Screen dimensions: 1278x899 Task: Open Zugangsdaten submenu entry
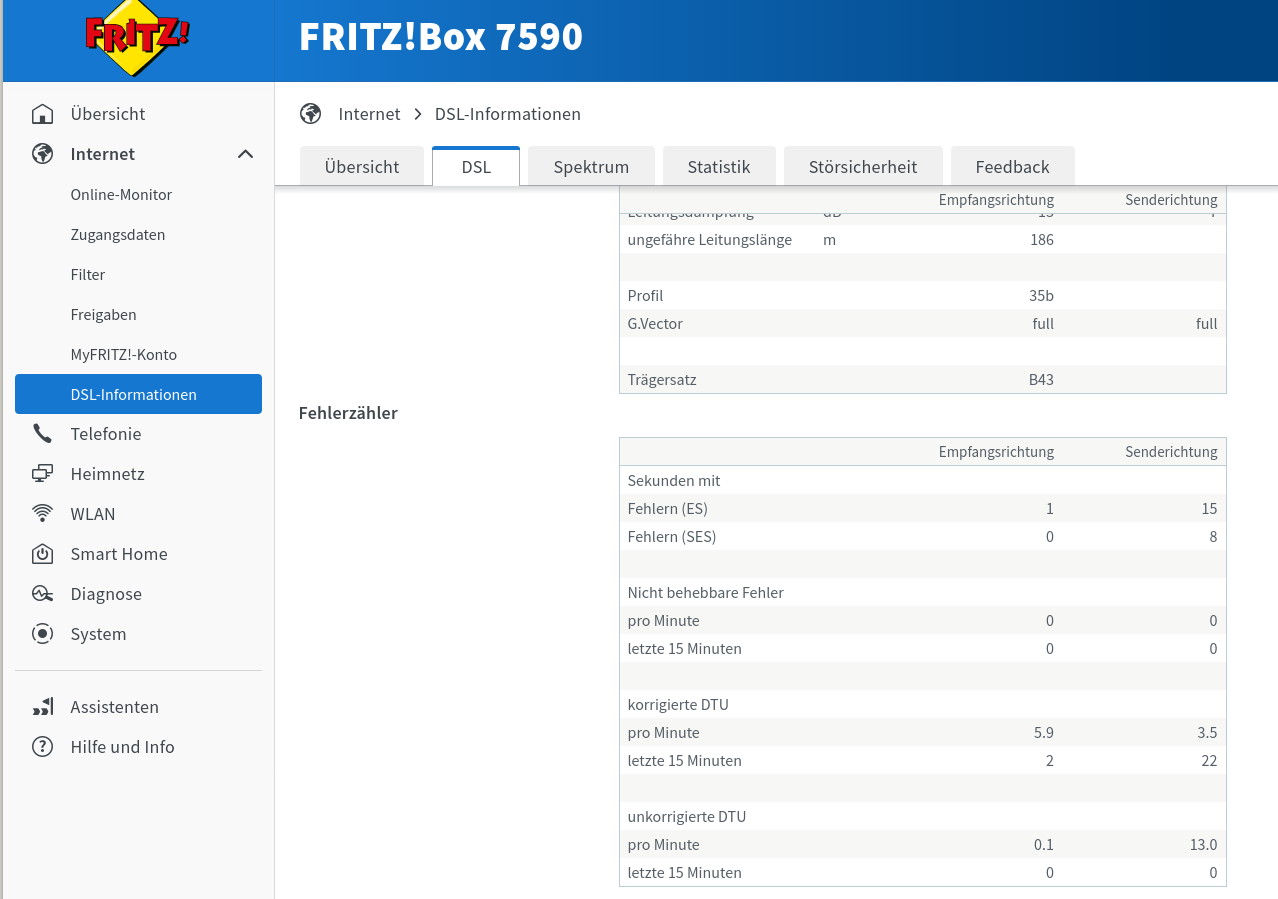[118, 234]
